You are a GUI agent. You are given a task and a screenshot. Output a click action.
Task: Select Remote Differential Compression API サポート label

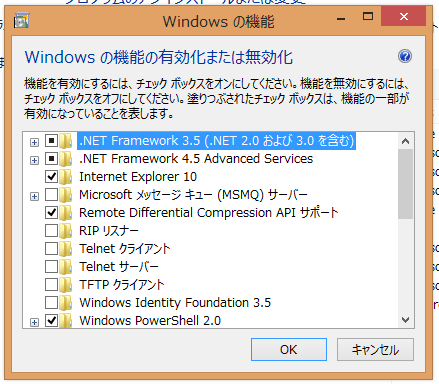coord(208,213)
